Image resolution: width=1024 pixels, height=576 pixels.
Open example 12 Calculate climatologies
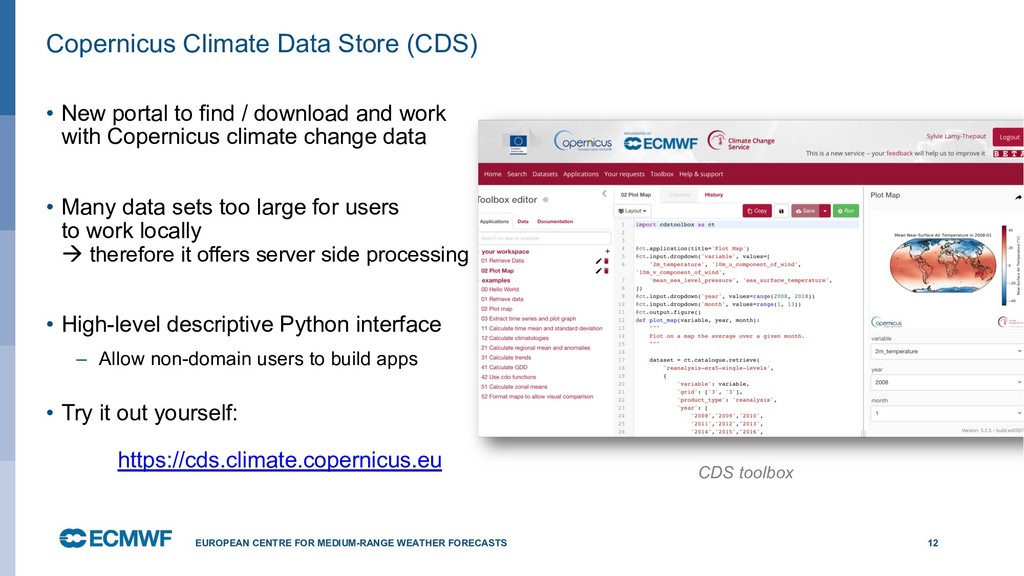(515, 338)
